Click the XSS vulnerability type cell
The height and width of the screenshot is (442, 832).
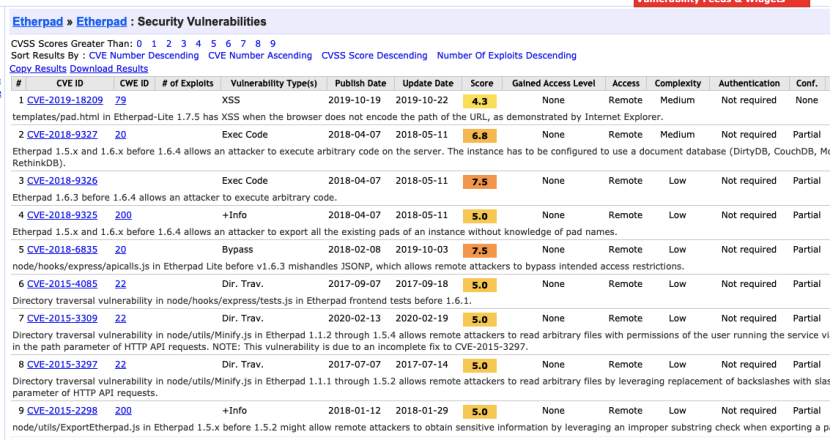tap(231, 100)
